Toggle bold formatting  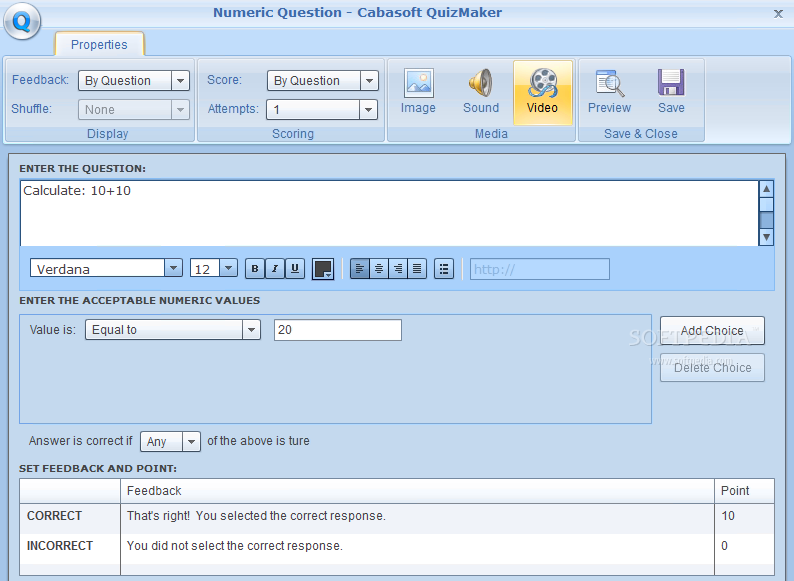point(255,268)
